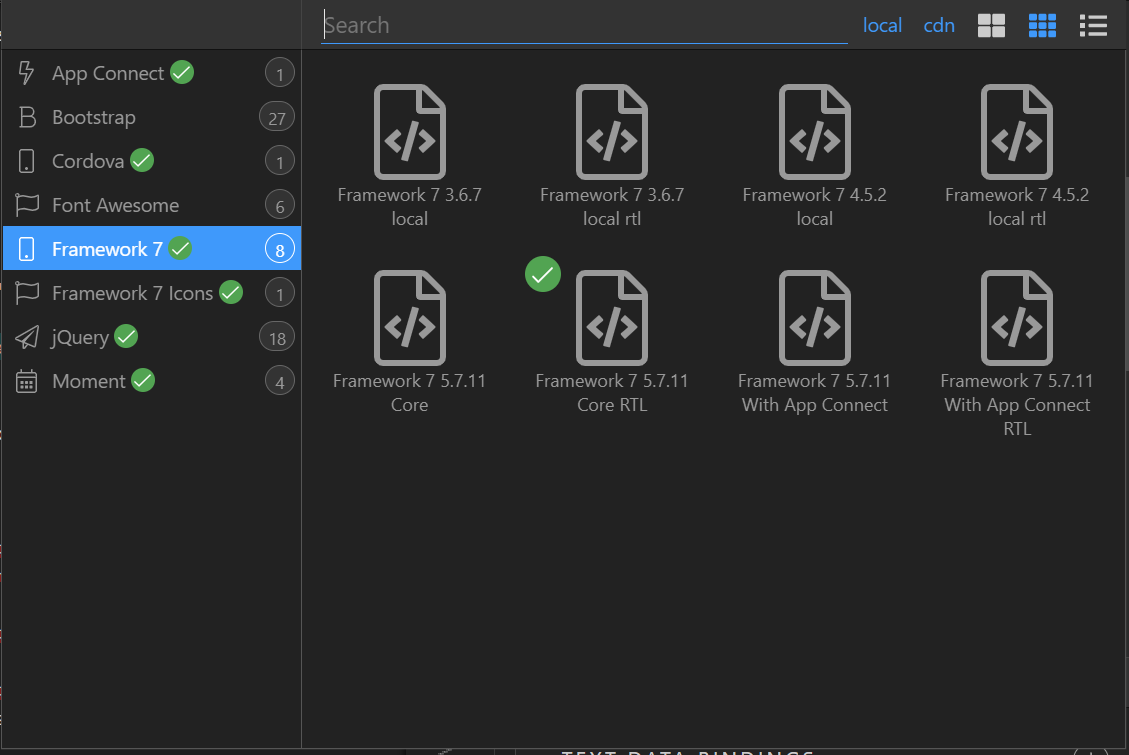Click the Framework 7 3.6.7 local file icon
Screen dimensions: 1129x755
pos(410,132)
